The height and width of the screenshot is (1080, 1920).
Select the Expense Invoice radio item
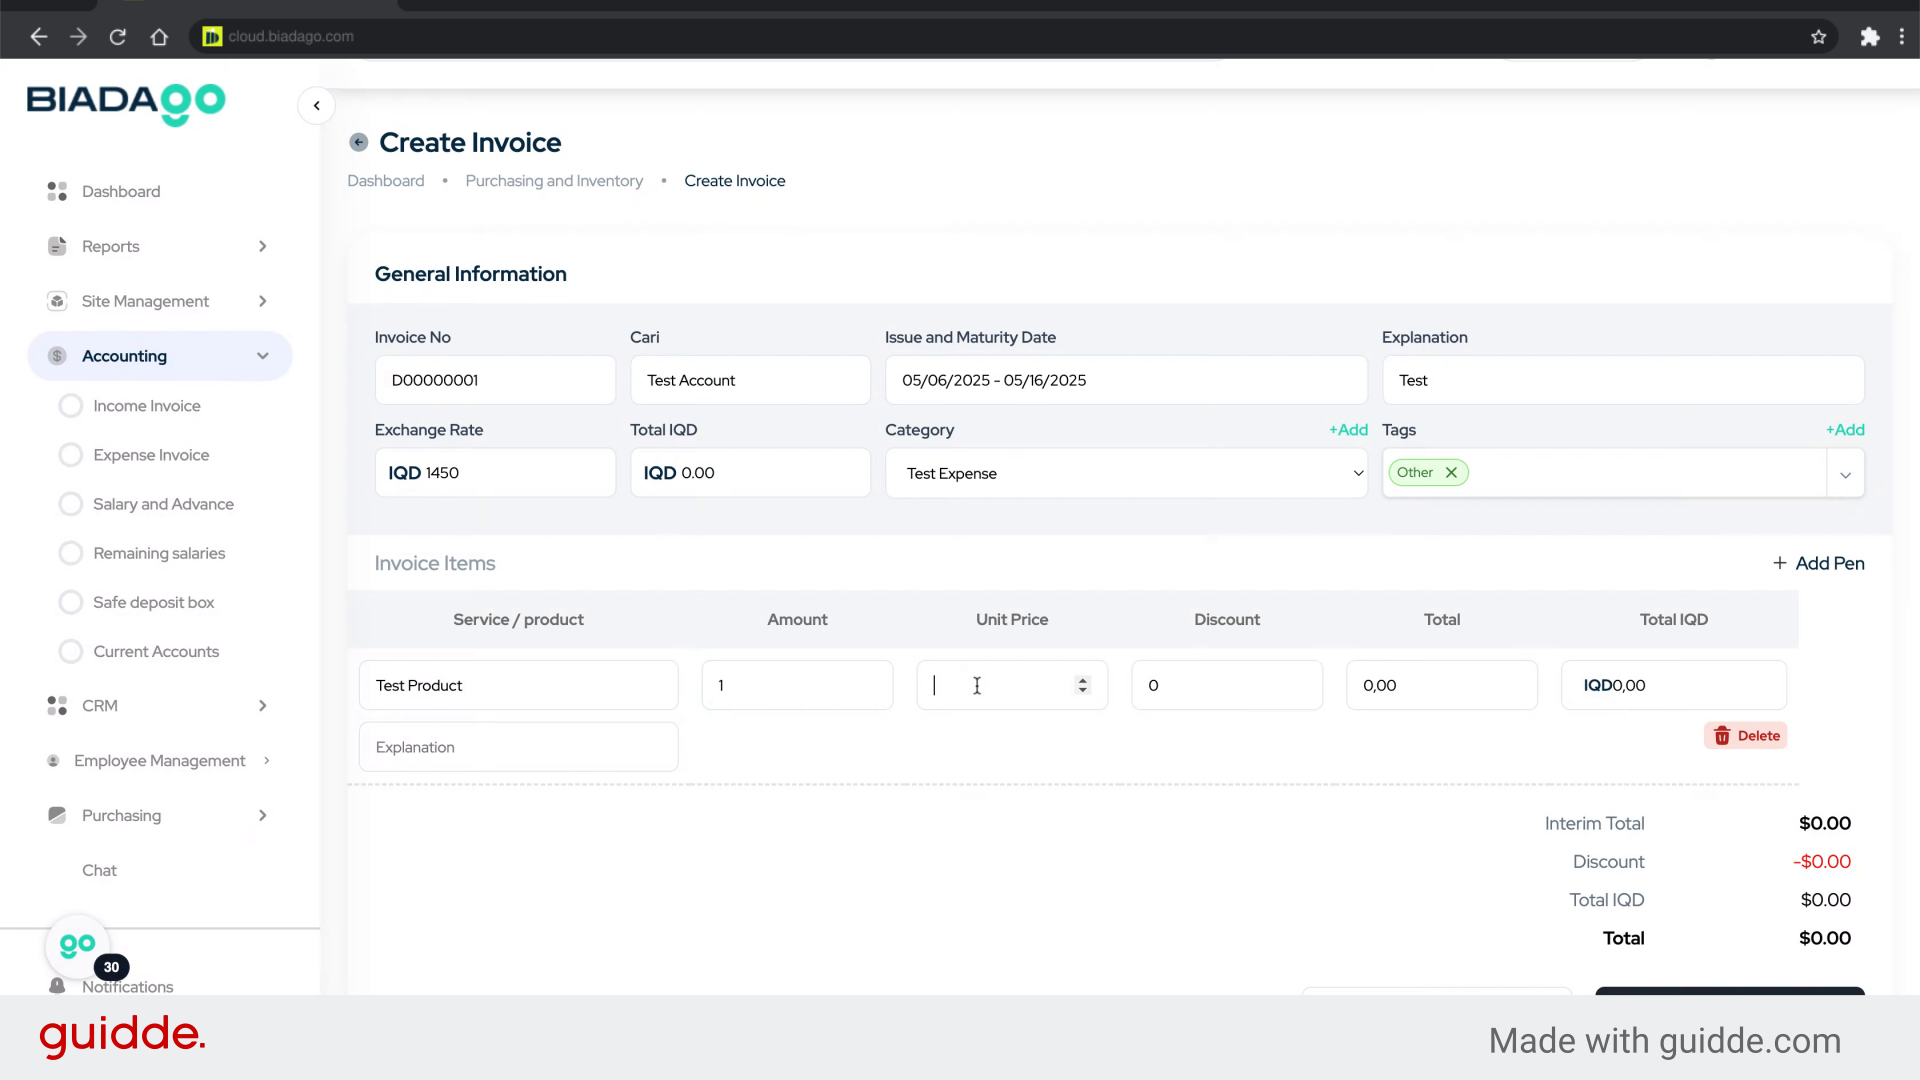(x=71, y=455)
